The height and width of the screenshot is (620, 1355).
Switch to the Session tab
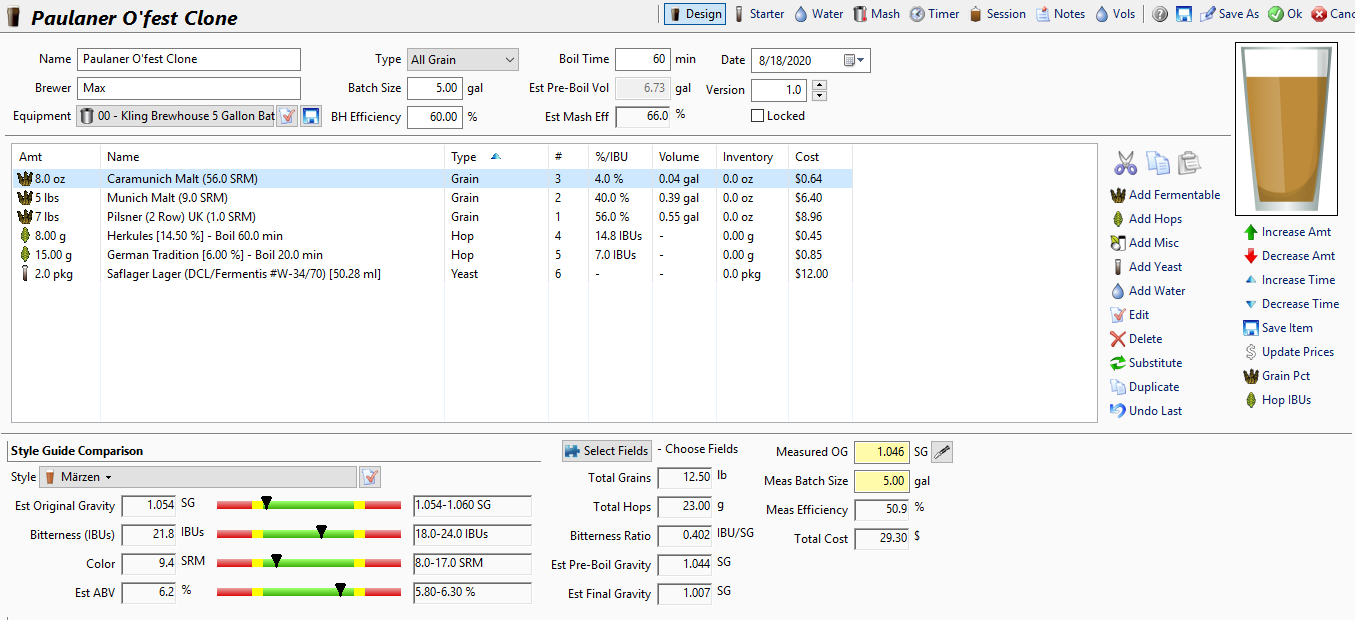pos(997,14)
